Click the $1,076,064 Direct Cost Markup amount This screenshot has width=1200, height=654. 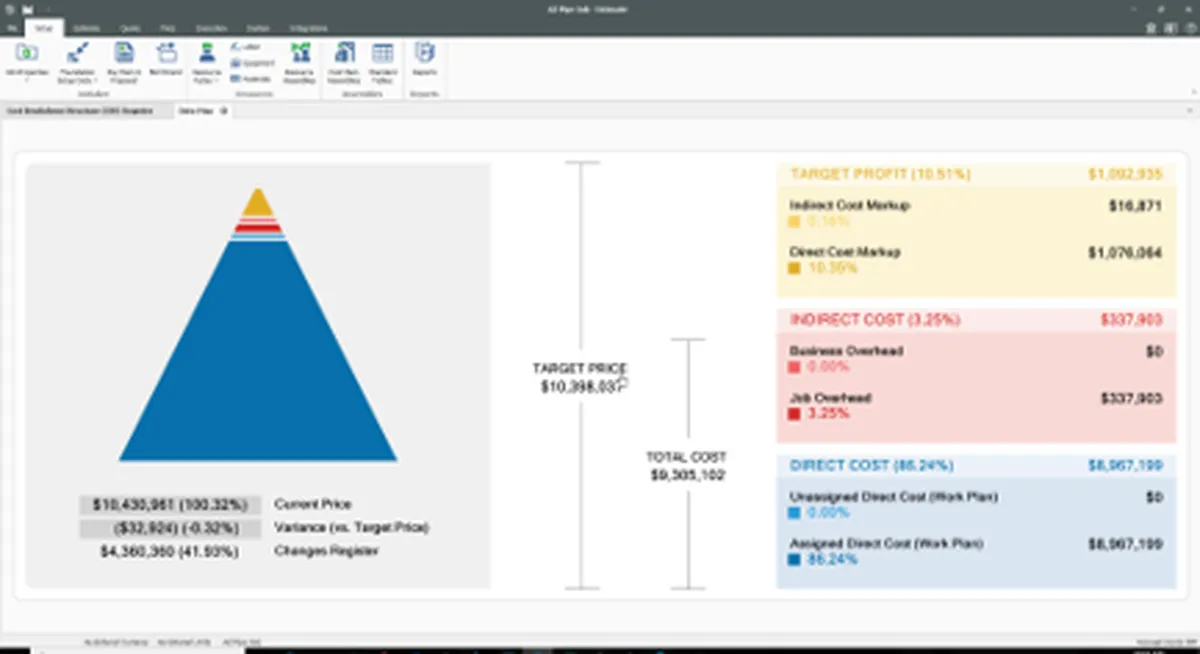[x=1125, y=253]
